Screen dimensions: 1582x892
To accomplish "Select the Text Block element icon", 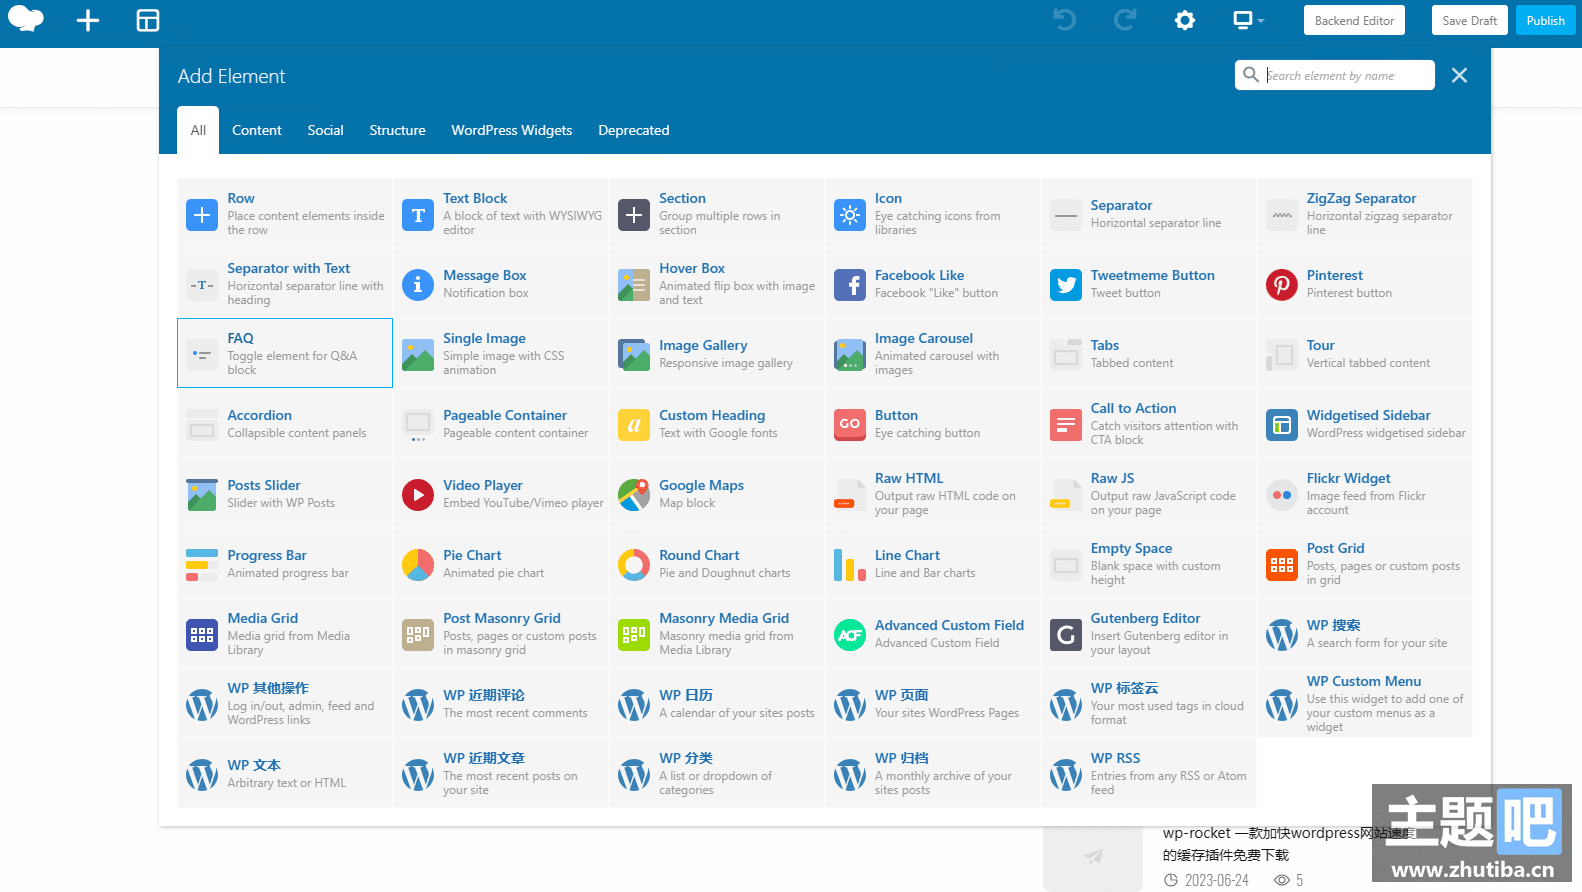I will 418,215.
